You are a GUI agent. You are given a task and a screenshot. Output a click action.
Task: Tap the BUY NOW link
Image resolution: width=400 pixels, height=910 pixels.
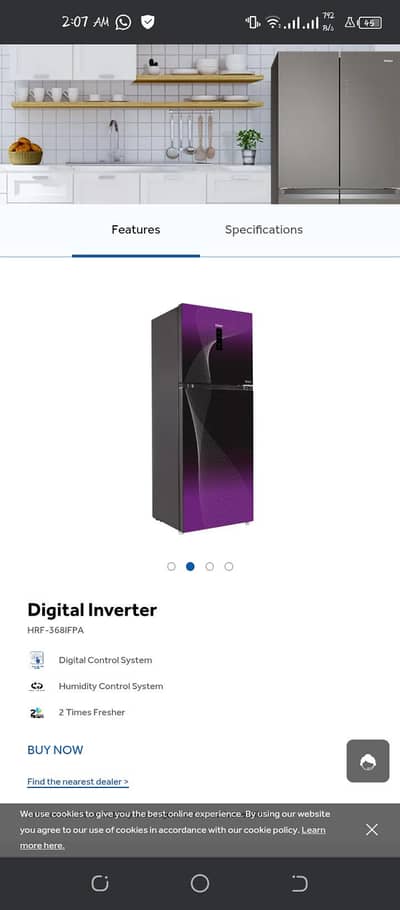click(55, 750)
